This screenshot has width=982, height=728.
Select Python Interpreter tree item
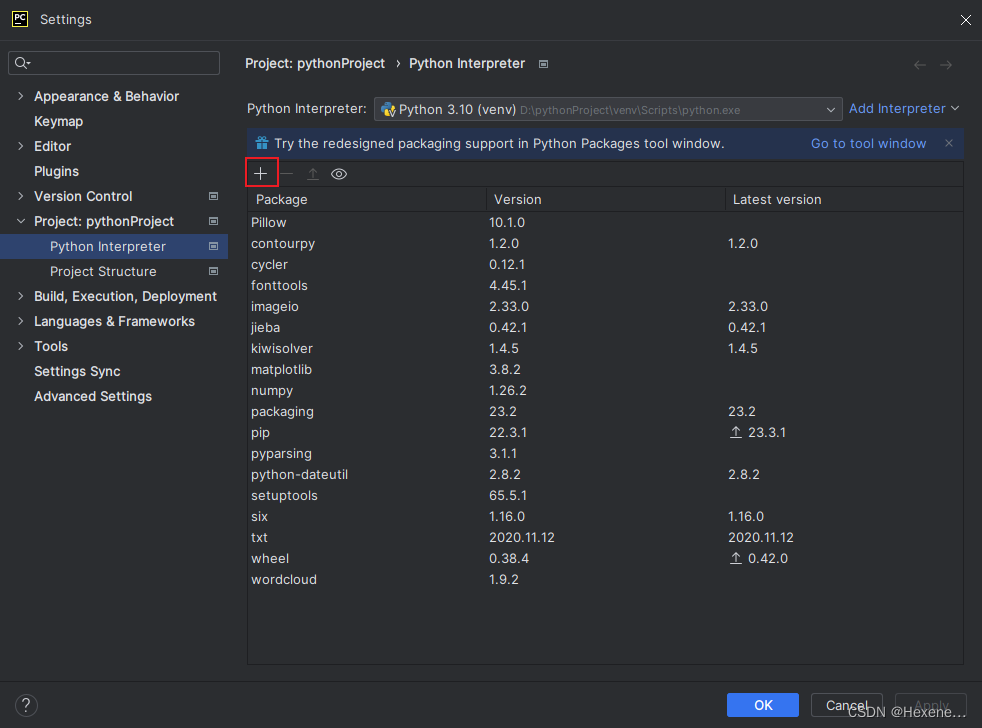point(114,246)
